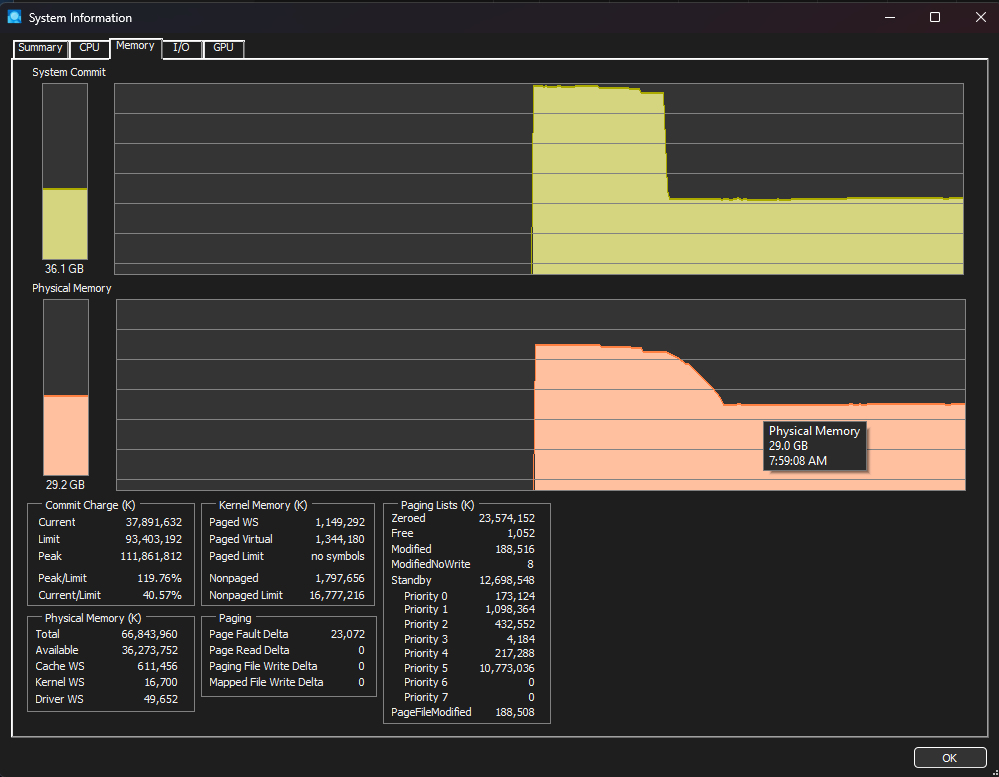Click the System Information app icon
The image size is (999, 777).
[x=14, y=17]
